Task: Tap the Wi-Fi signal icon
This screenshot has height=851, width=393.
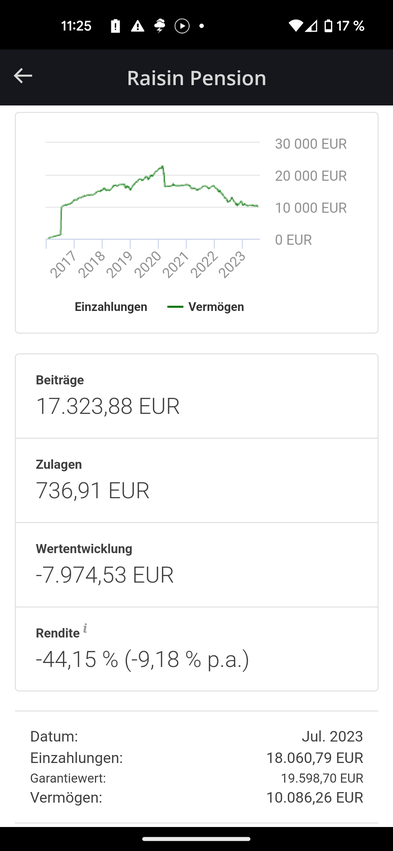Action: coord(296,26)
